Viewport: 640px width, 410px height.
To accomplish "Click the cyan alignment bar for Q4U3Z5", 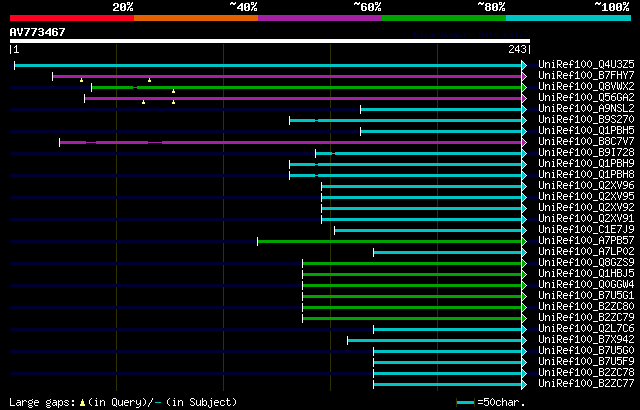I will click(268, 65).
